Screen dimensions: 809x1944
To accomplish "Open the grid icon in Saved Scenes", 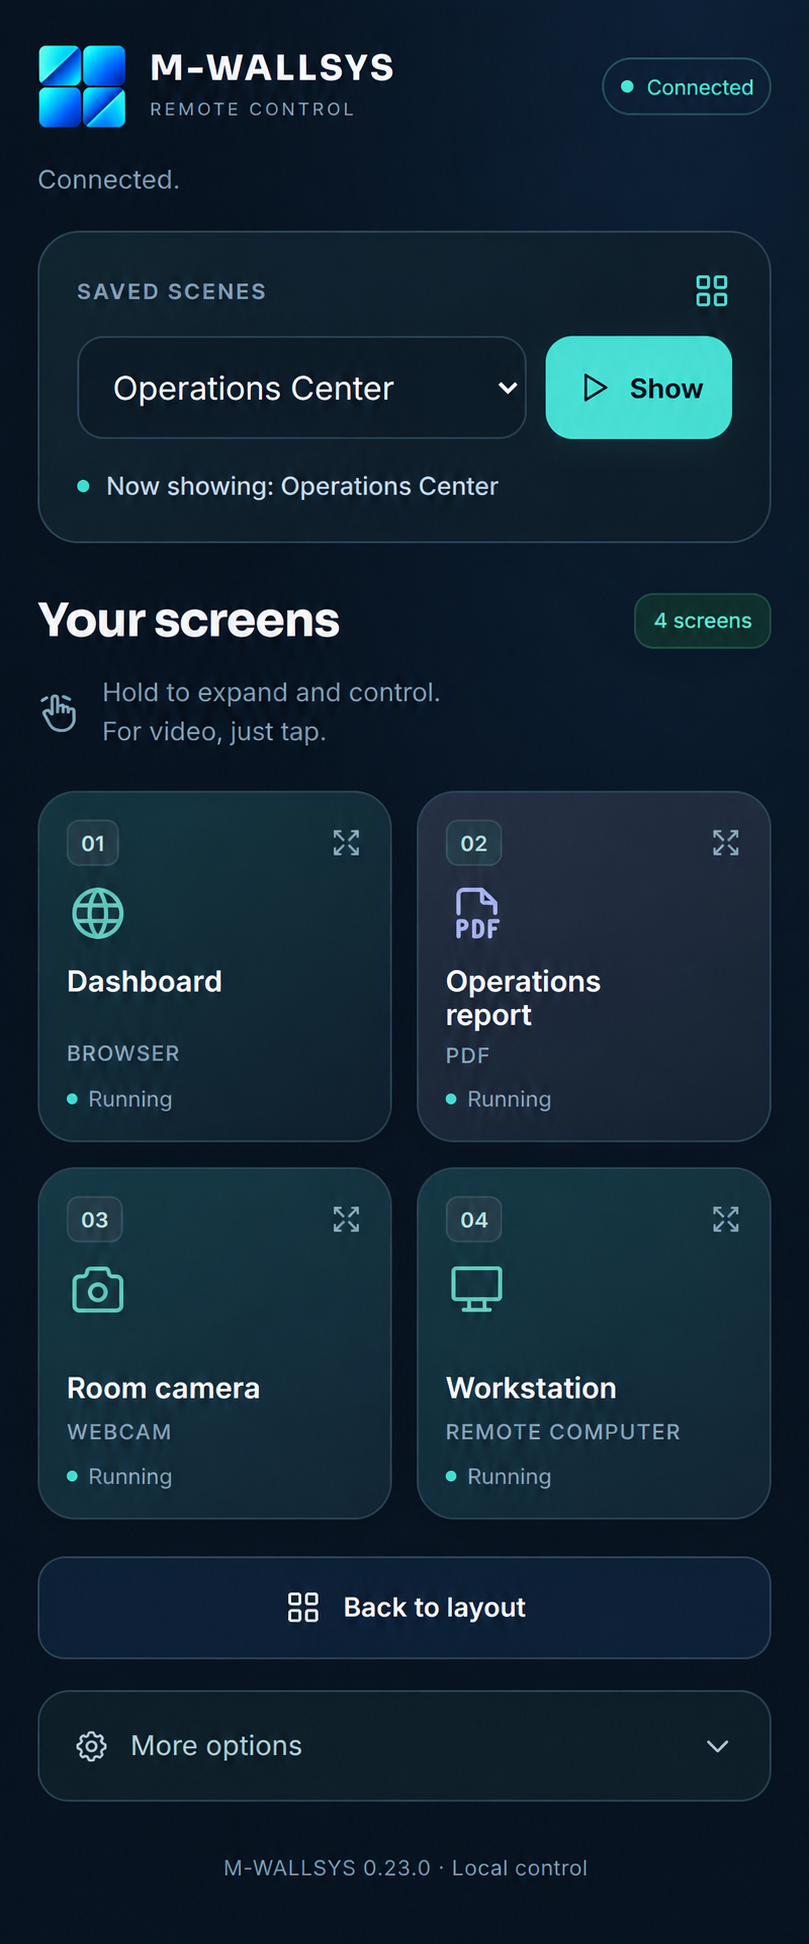I will [x=711, y=291].
